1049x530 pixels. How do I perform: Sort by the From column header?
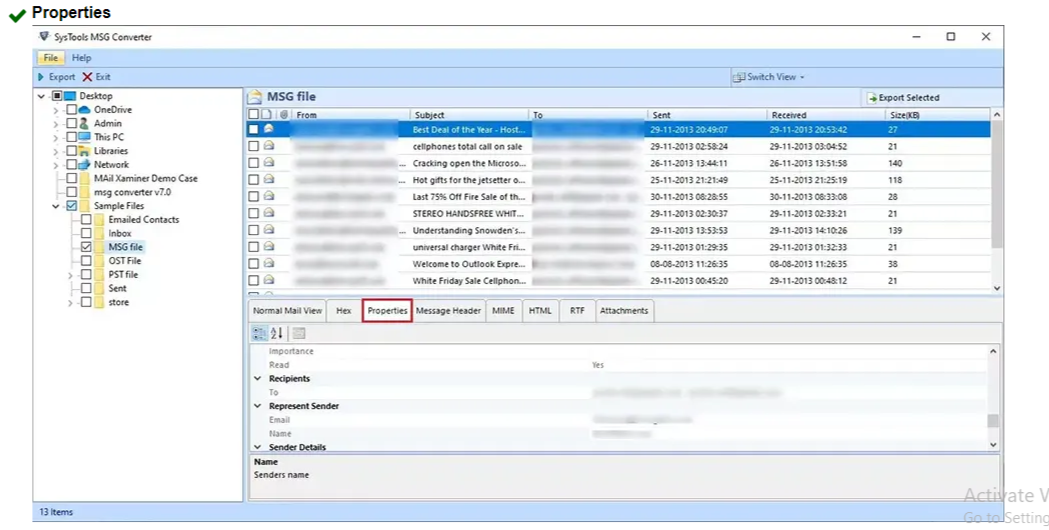(x=351, y=114)
